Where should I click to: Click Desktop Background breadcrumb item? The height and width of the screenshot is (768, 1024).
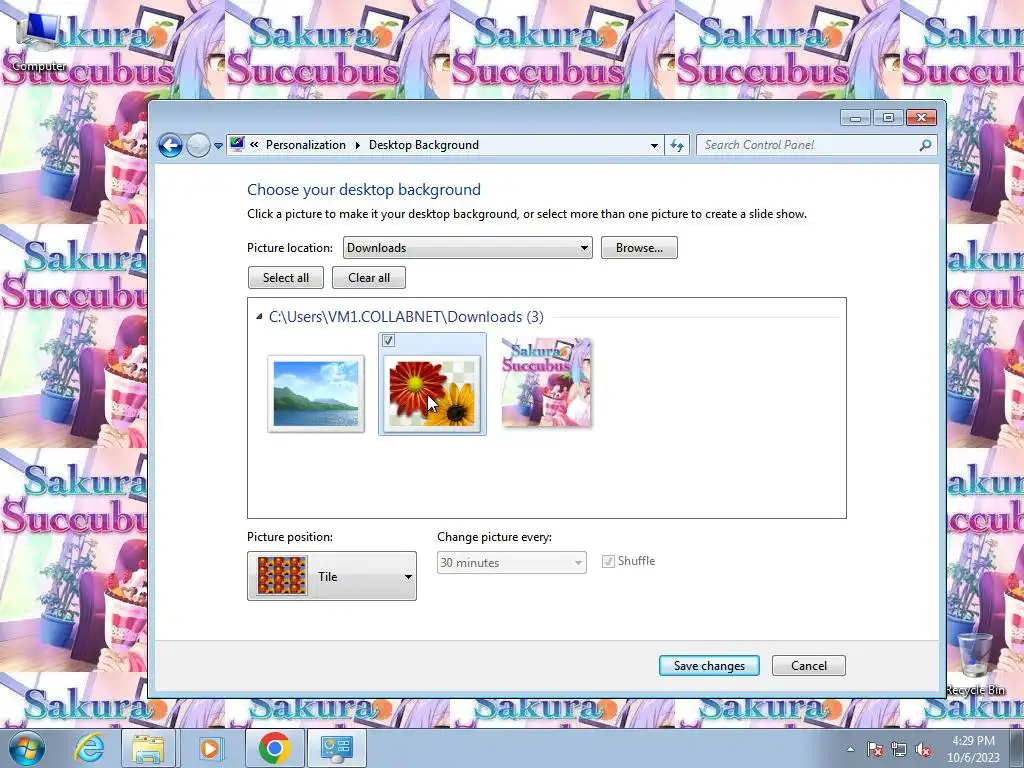[424, 145]
